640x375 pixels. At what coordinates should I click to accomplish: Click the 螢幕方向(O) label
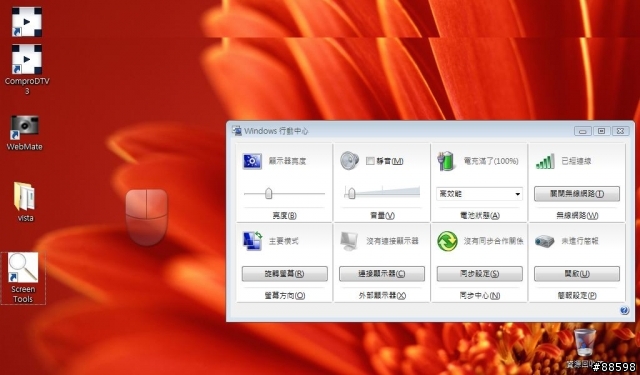[284, 295]
